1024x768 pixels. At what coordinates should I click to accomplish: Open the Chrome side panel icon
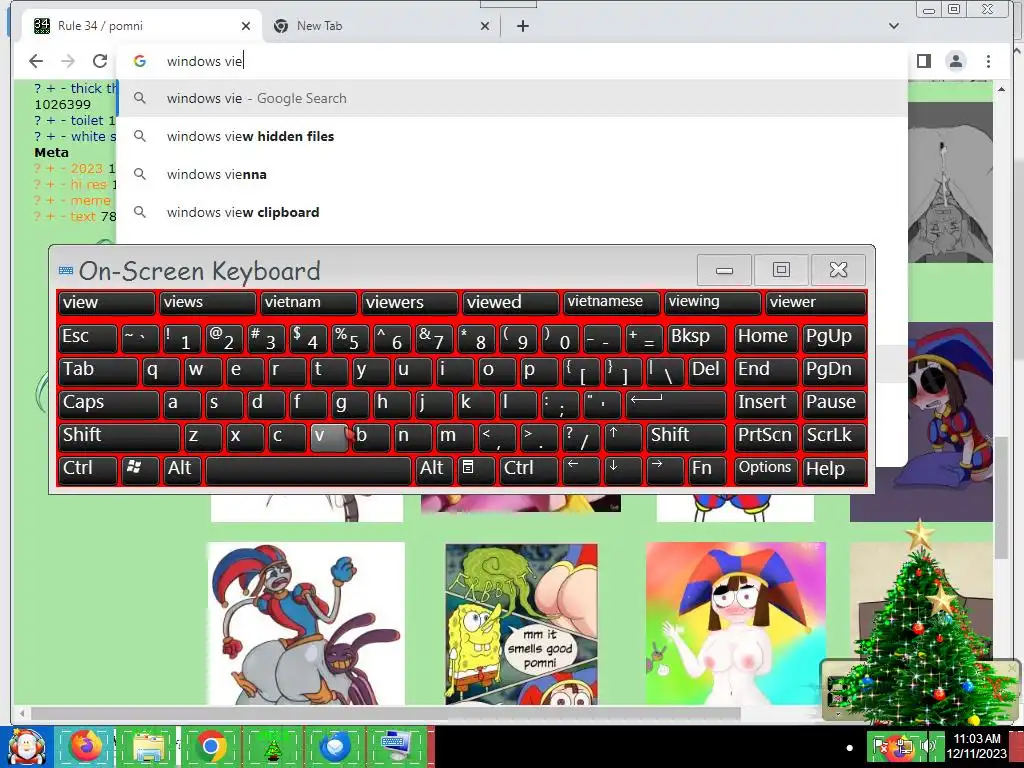tap(923, 61)
